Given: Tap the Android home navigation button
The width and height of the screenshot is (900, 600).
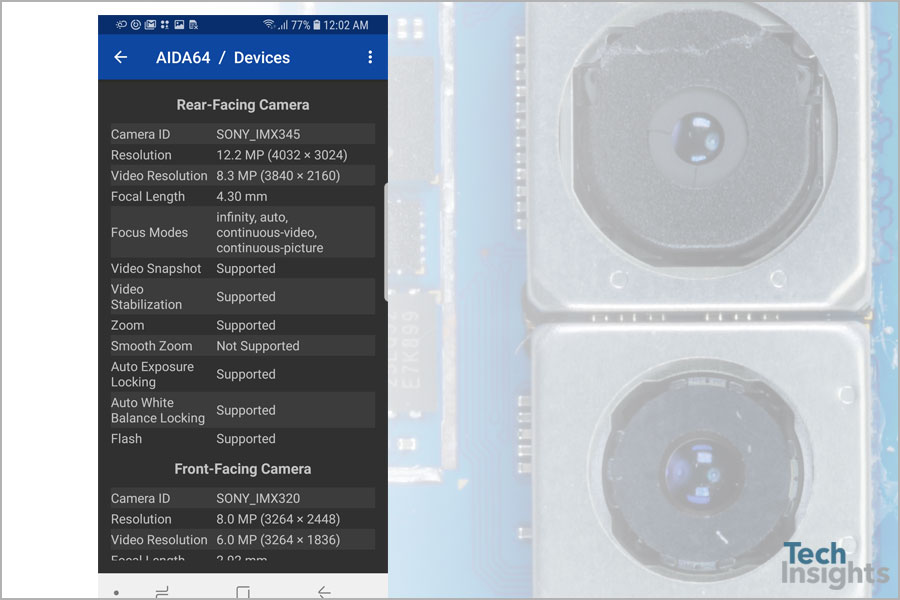Looking at the screenshot, I should [243, 591].
